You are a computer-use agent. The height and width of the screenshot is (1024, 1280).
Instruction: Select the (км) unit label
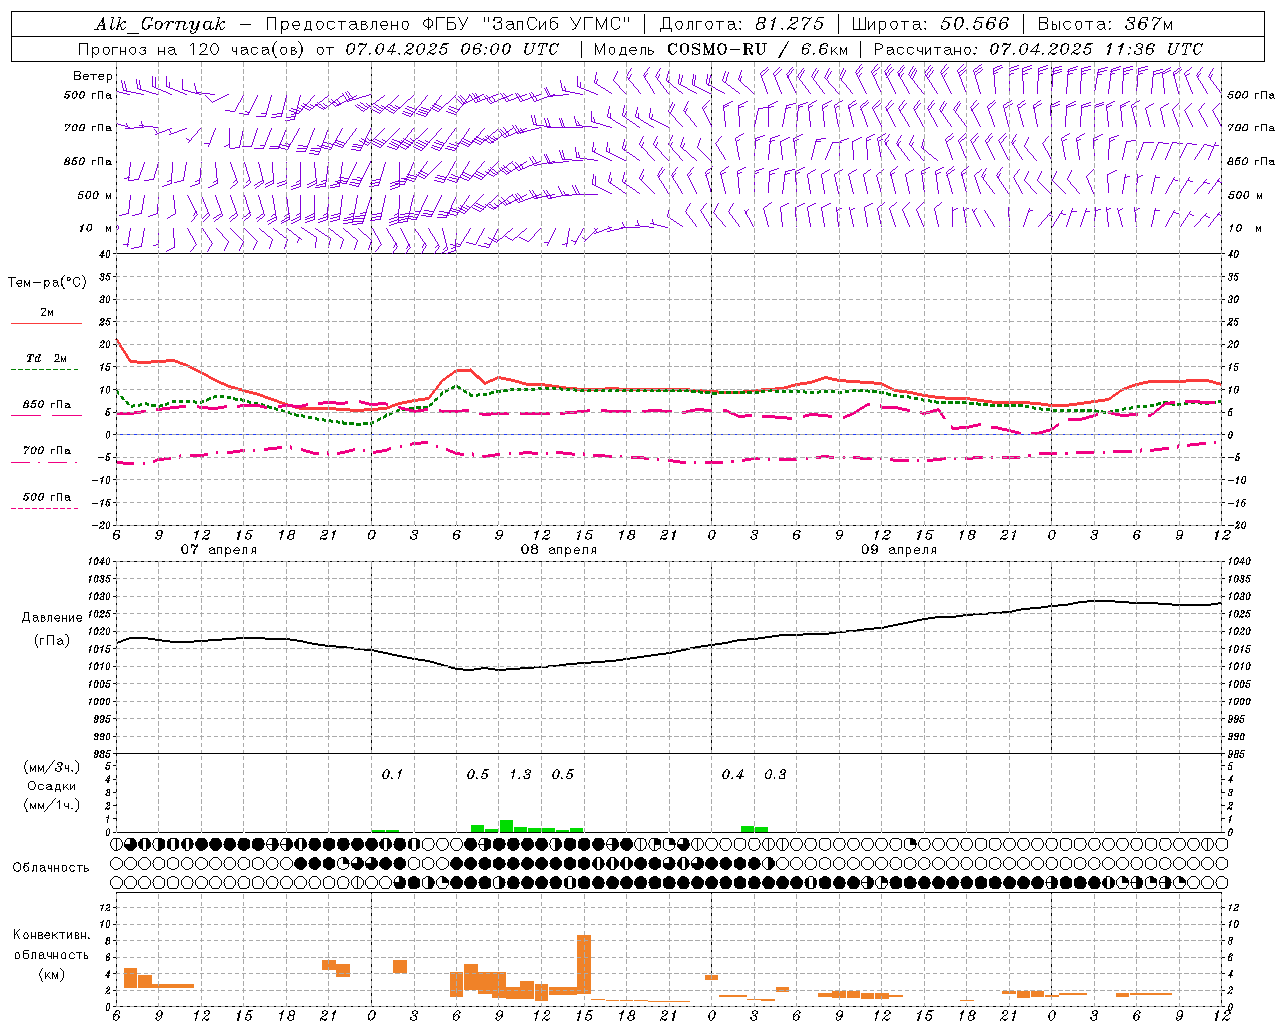coord(52,974)
